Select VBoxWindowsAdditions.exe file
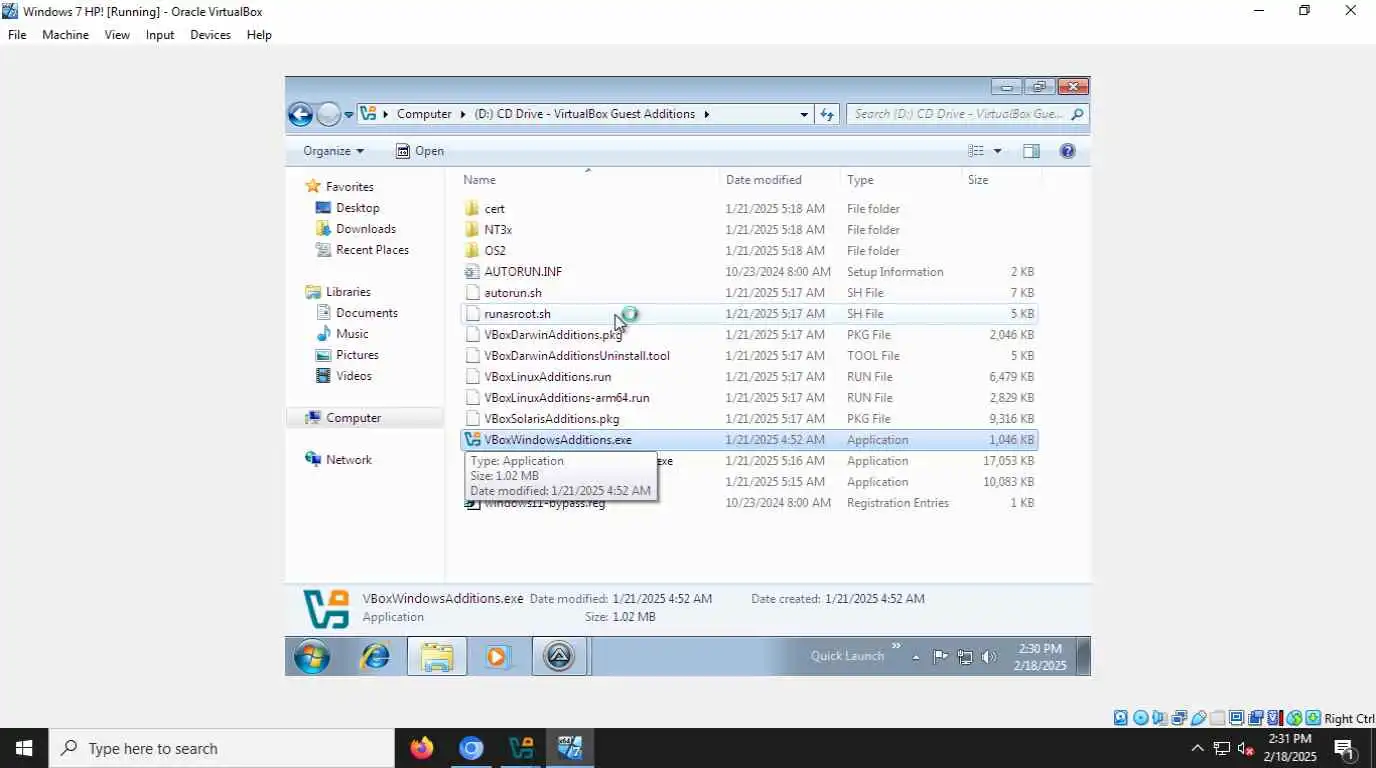Viewport: 1376px width, 768px height. [749, 440]
